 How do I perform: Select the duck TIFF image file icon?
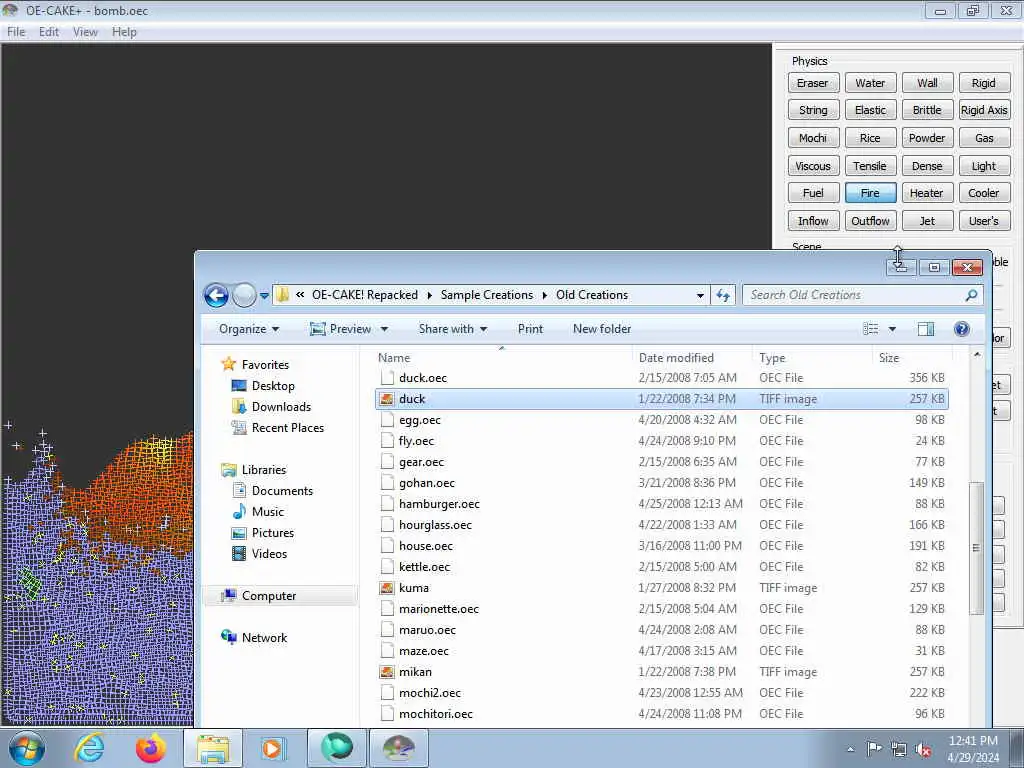click(387, 399)
